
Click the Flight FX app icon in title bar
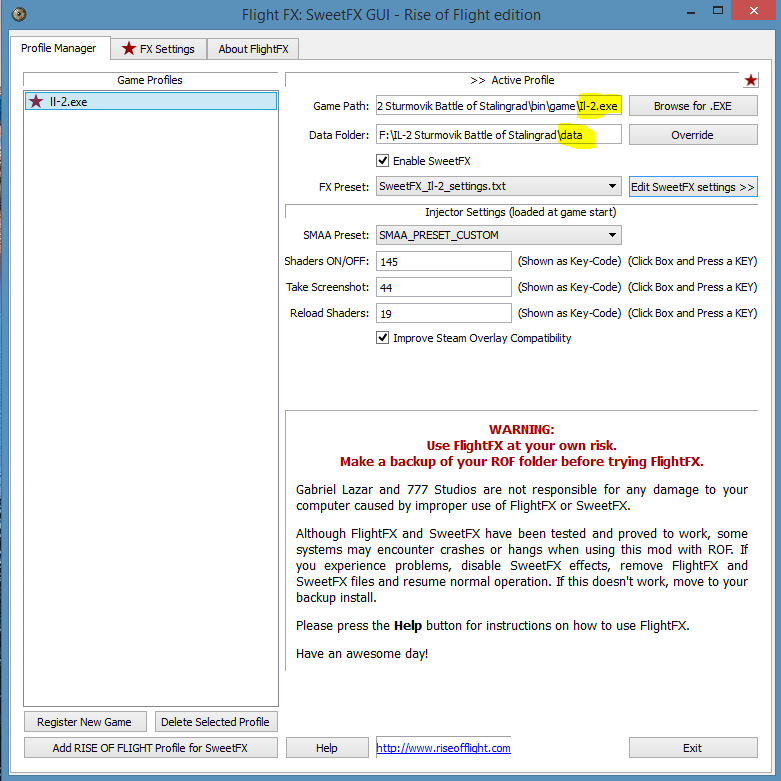tap(18, 14)
